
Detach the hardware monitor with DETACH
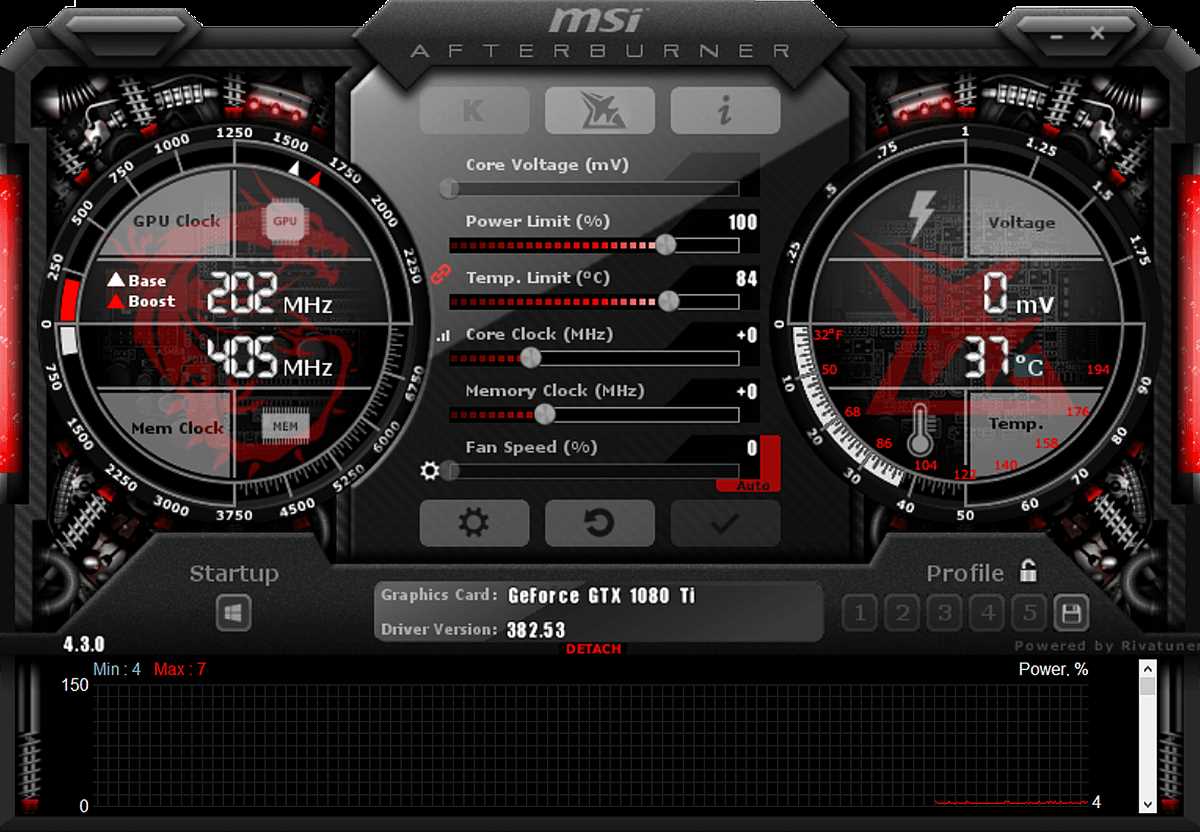[x=594, y=649]
